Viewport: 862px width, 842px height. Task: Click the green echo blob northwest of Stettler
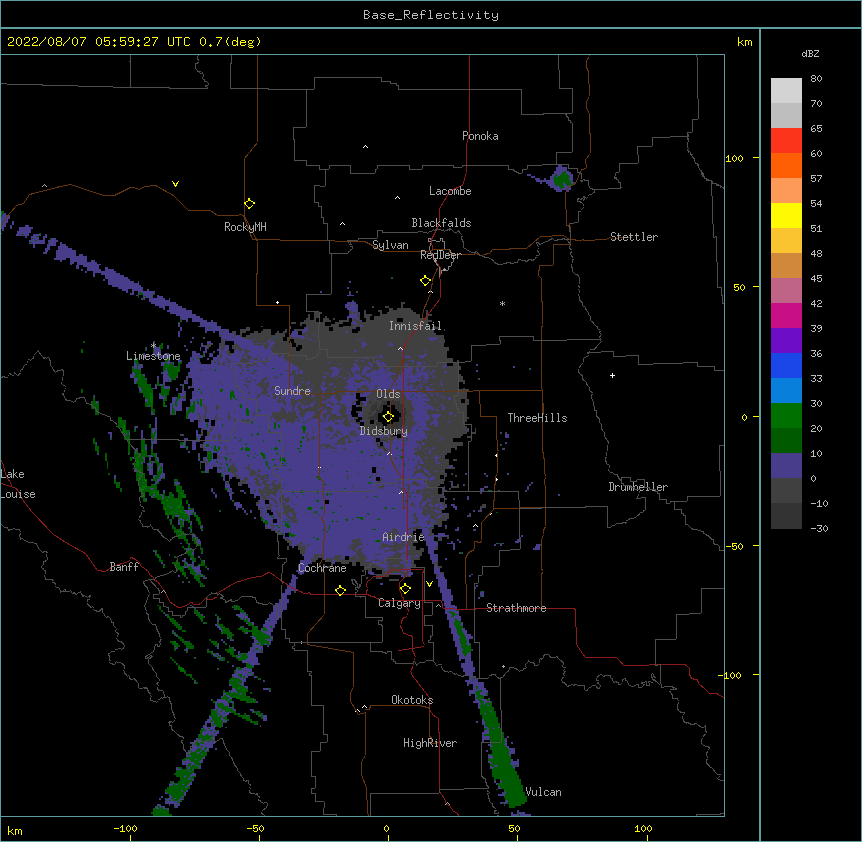pyautogui.click(x=562, y=179)
